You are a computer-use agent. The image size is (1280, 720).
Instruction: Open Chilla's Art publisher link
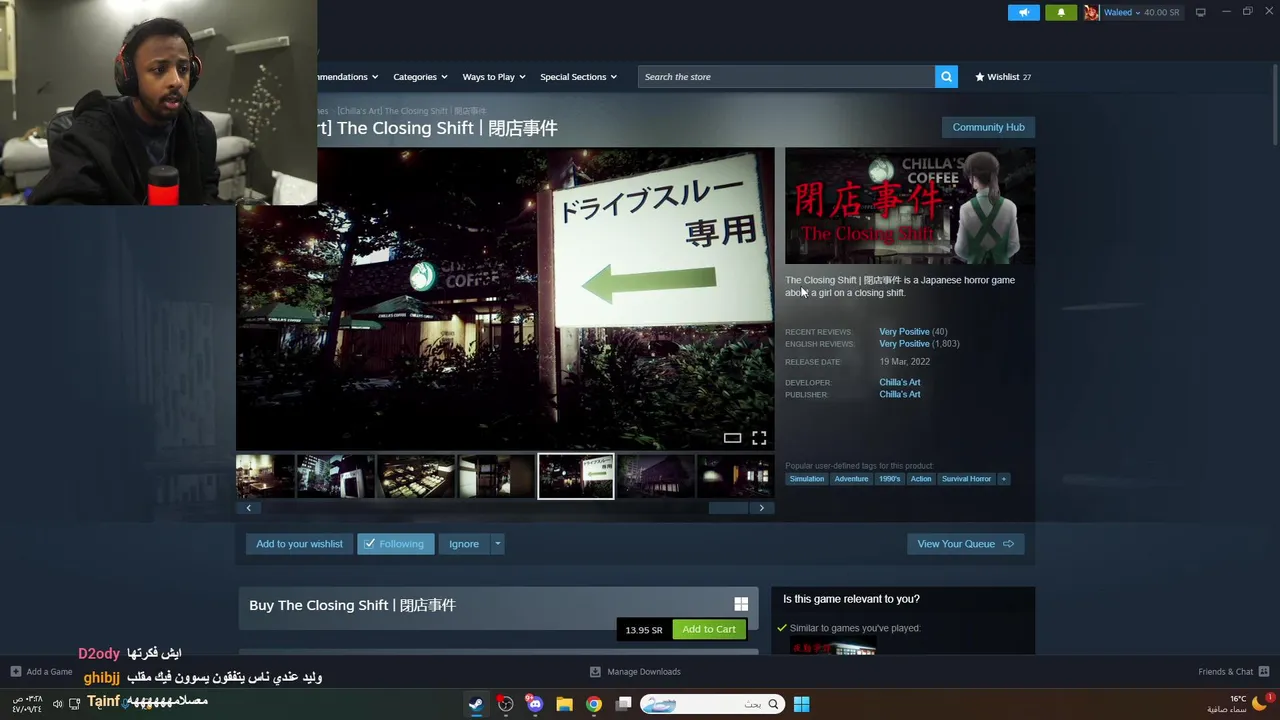click(900, 394)
